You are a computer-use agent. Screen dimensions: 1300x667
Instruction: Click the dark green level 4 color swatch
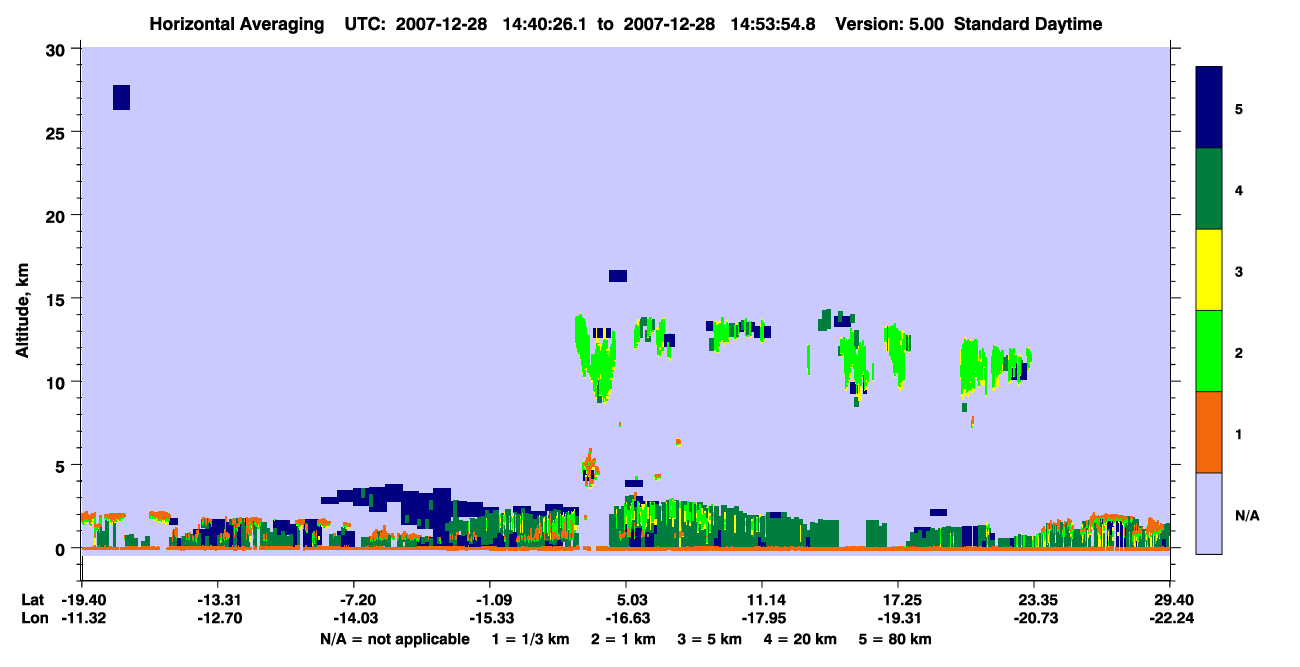[x=1209, y=189]
